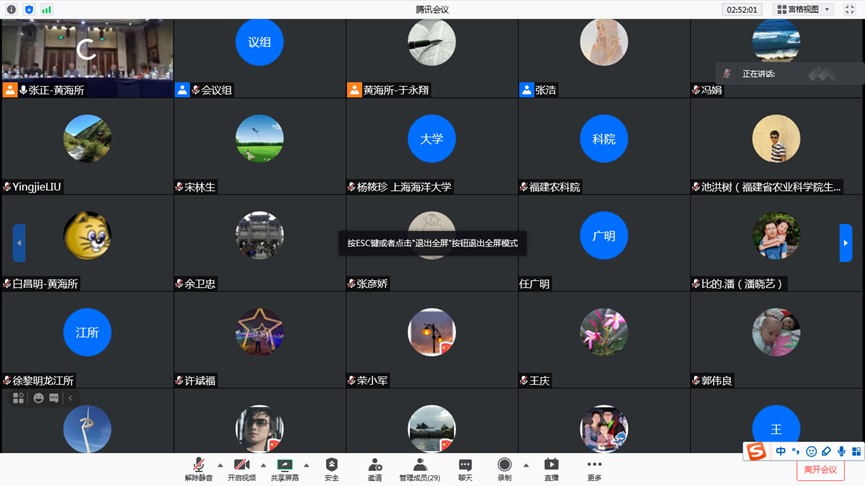
Task: Click the meeting info icon at top-left
Action: tap(10, 9)
